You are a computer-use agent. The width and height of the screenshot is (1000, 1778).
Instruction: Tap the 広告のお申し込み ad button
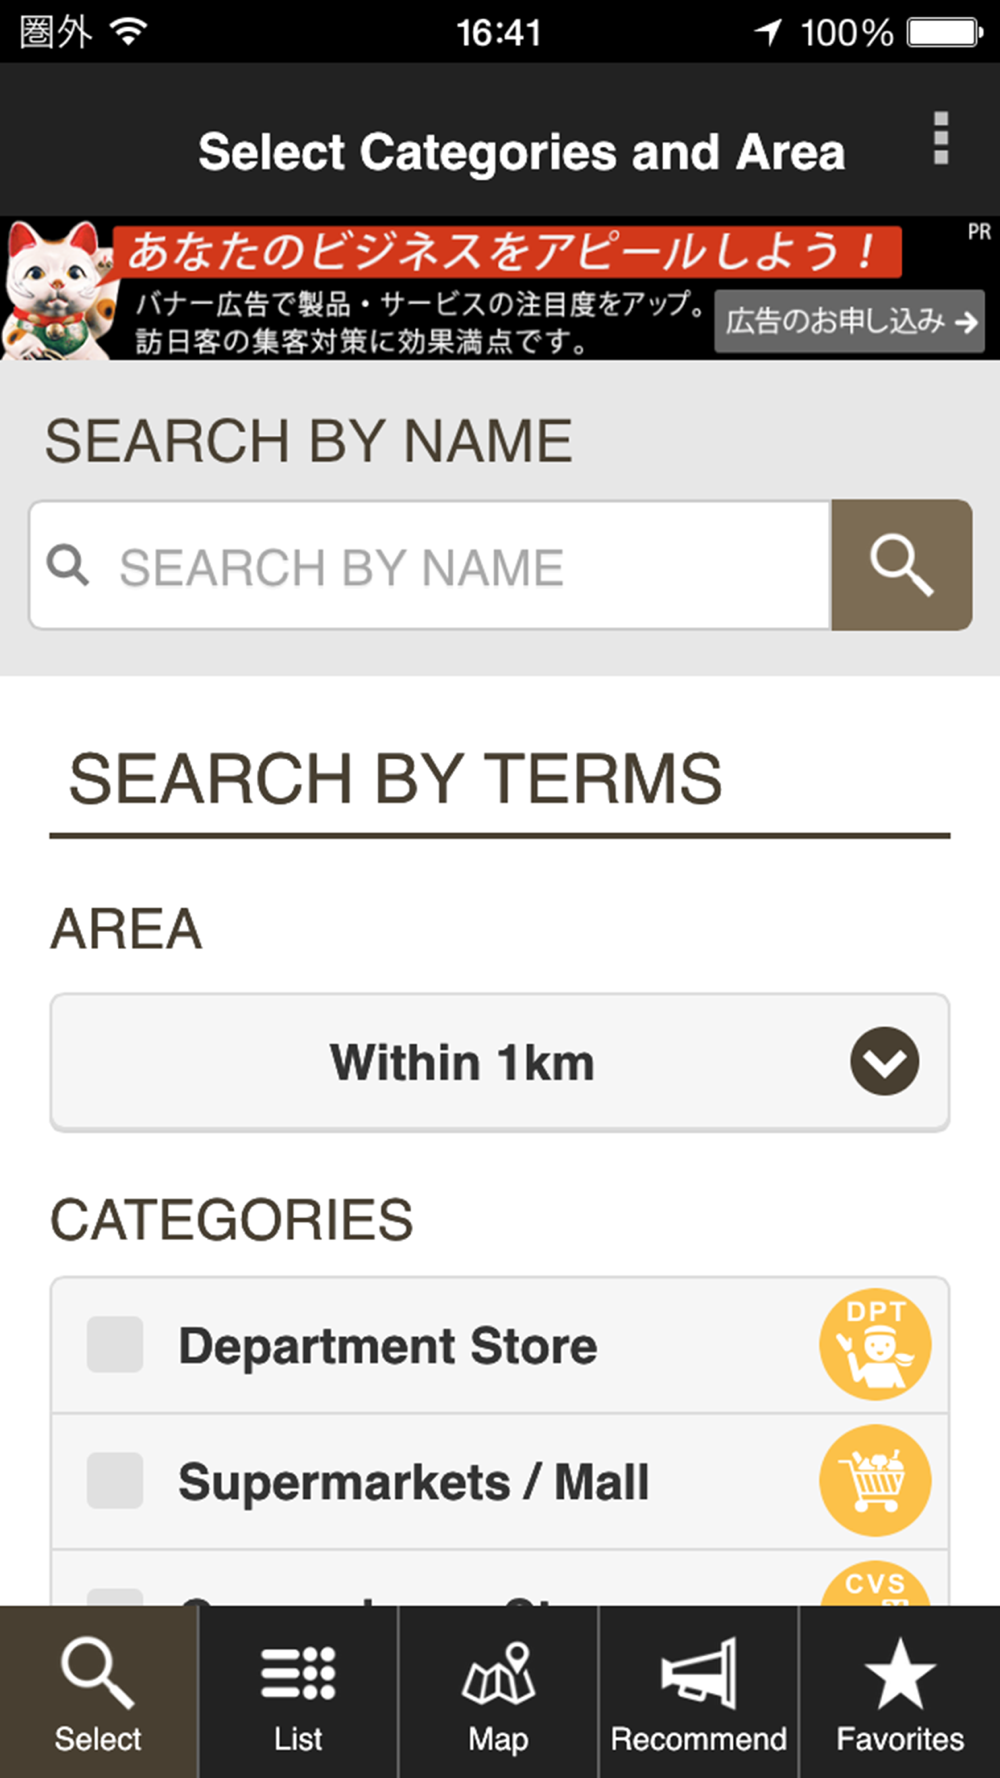[850, 322]
